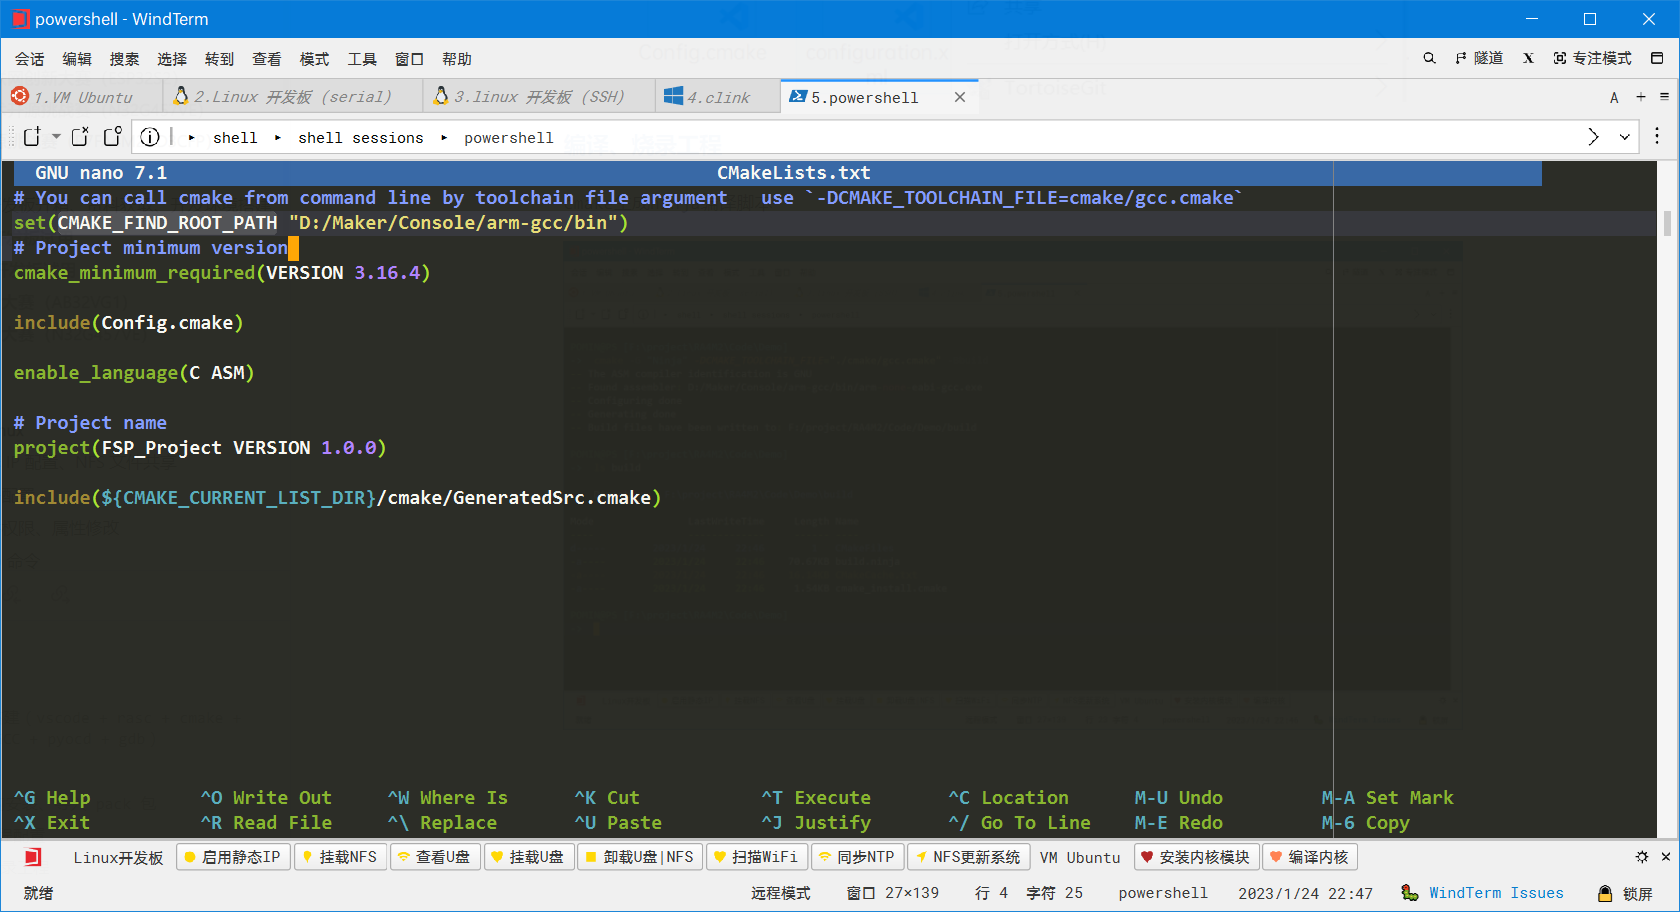
Task: Switch to the '1.VM Ubuntu' tab
Action: pyautogui.click(x=81, y=97)
